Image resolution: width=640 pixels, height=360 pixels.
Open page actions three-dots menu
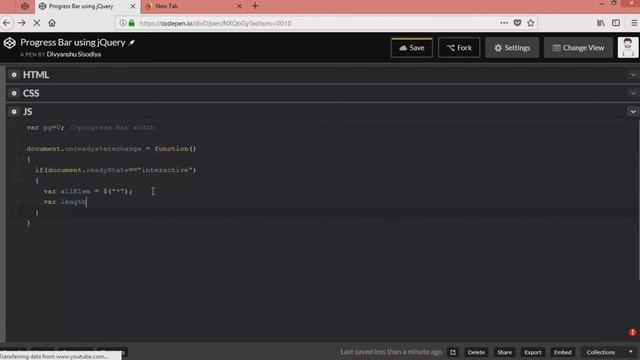point(504,23)
